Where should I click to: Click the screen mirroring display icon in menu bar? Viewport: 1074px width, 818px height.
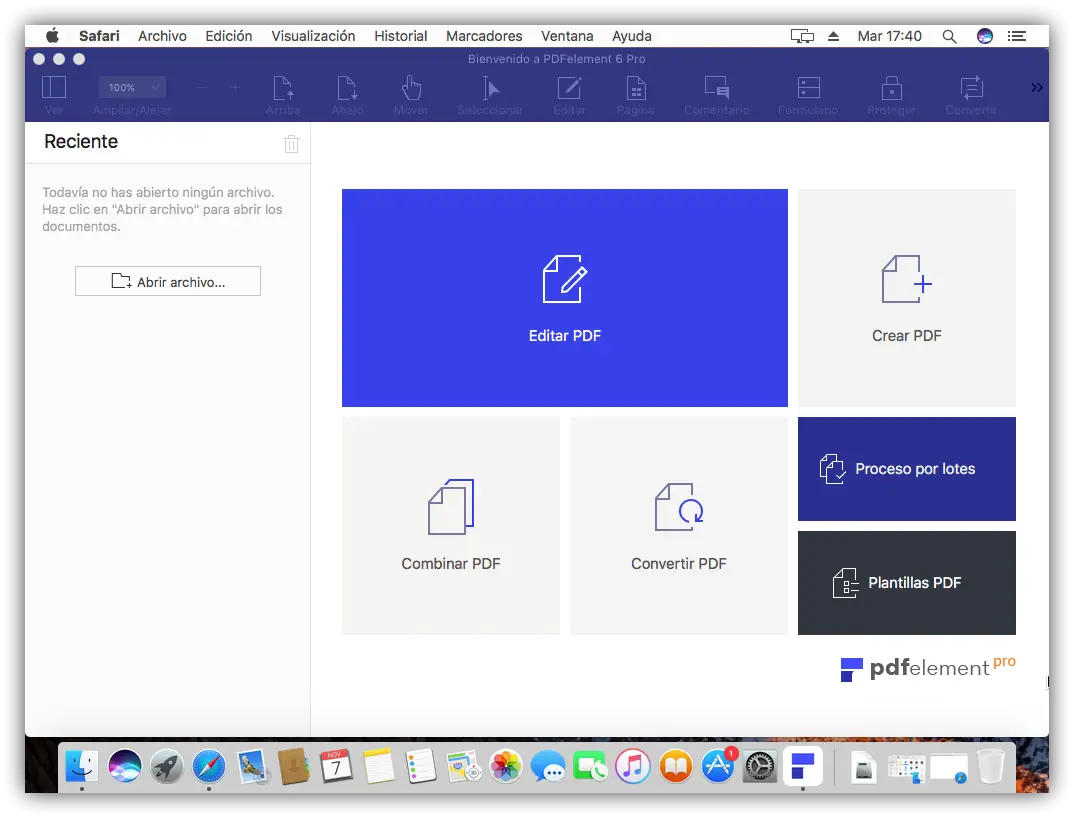click(x=802, y=36)
